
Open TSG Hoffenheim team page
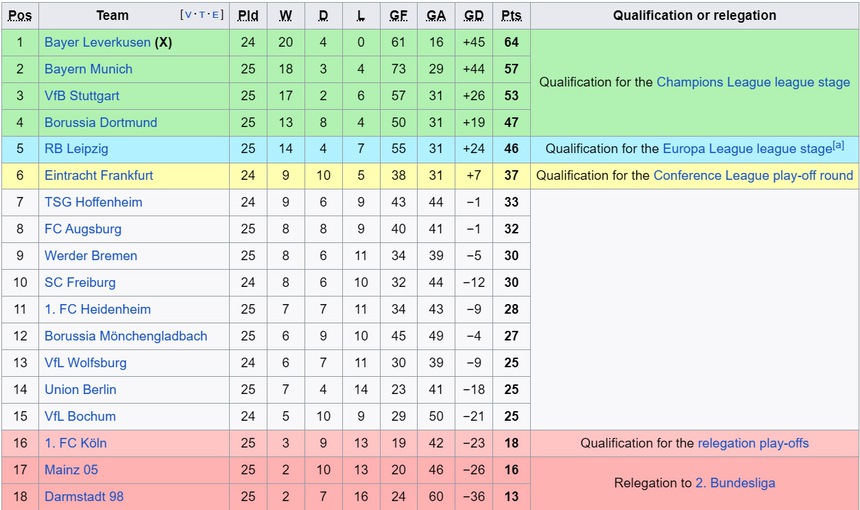click(93, 202)
